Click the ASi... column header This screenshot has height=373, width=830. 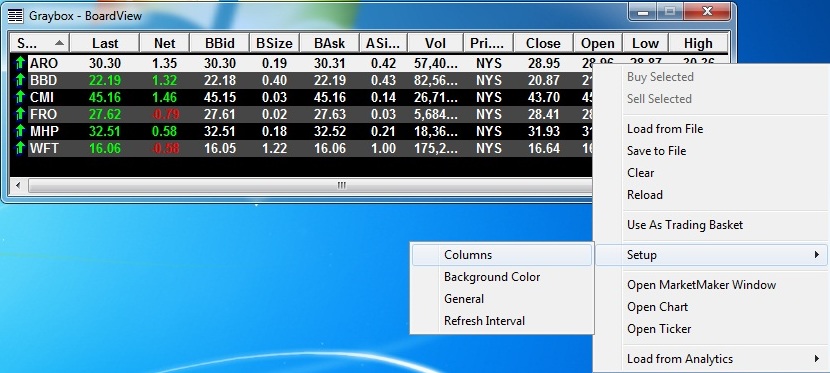384,43
